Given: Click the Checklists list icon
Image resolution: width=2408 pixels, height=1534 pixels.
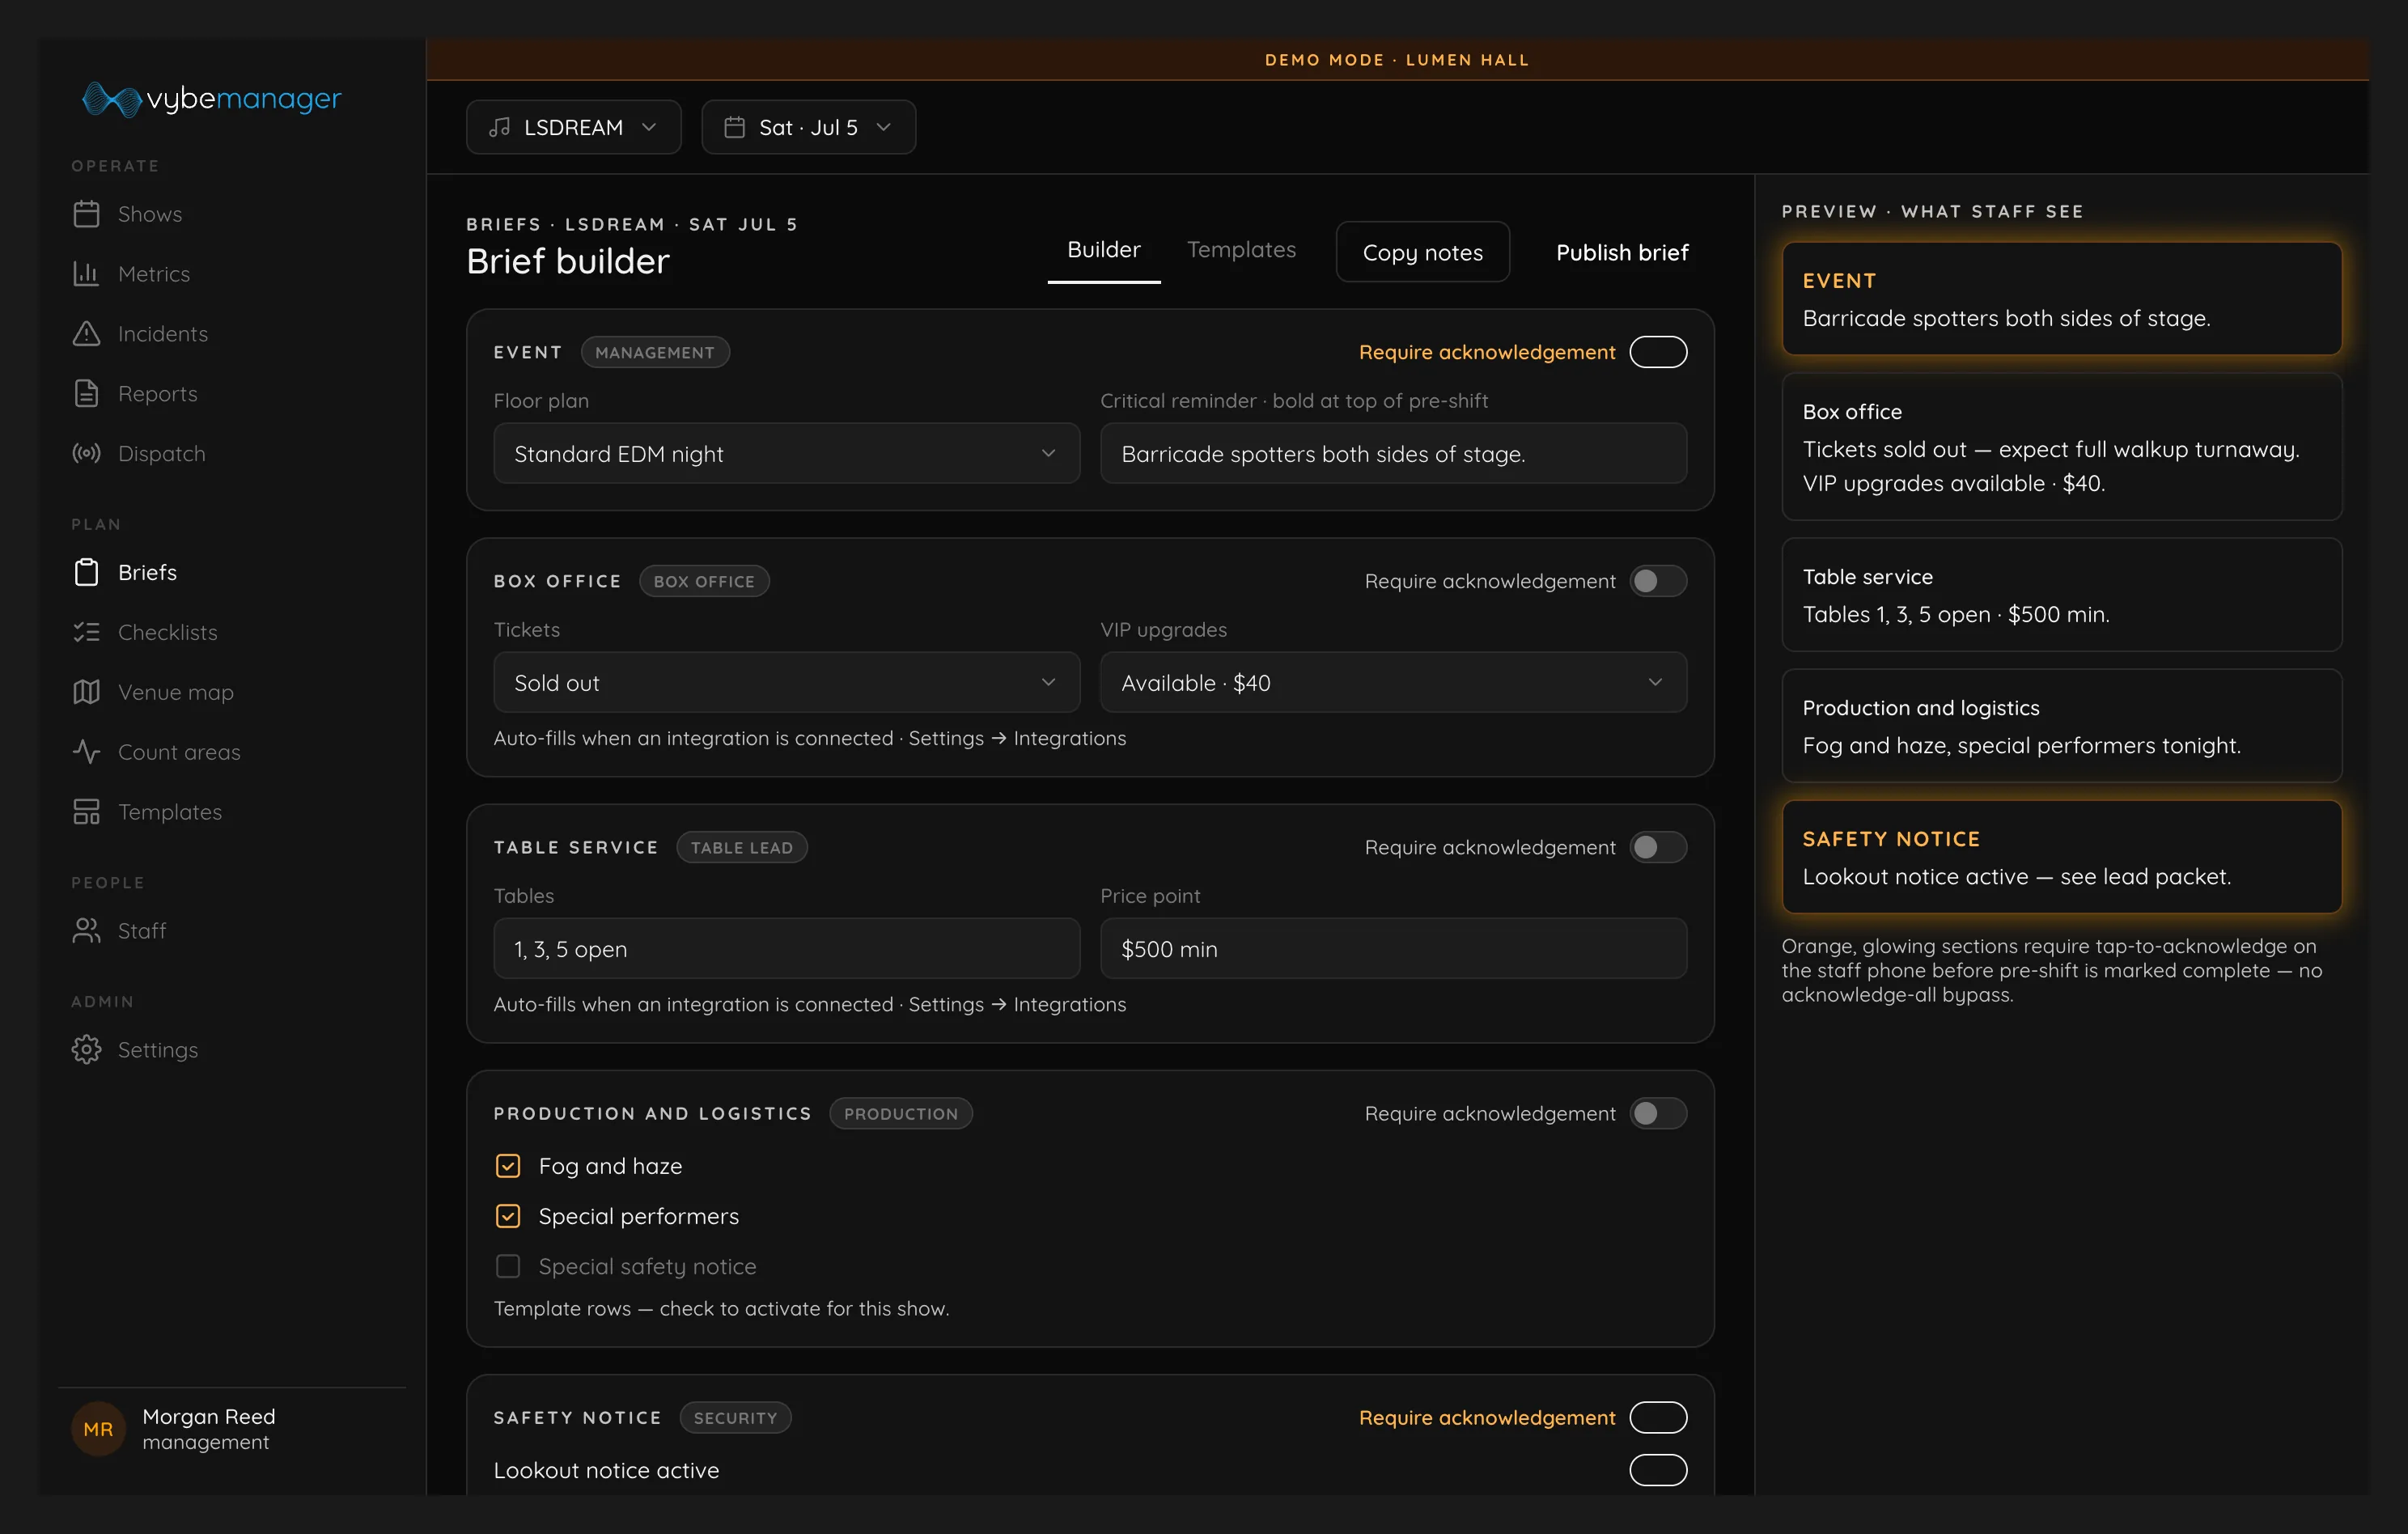Looking at the screenshot, I should (87, 633).
